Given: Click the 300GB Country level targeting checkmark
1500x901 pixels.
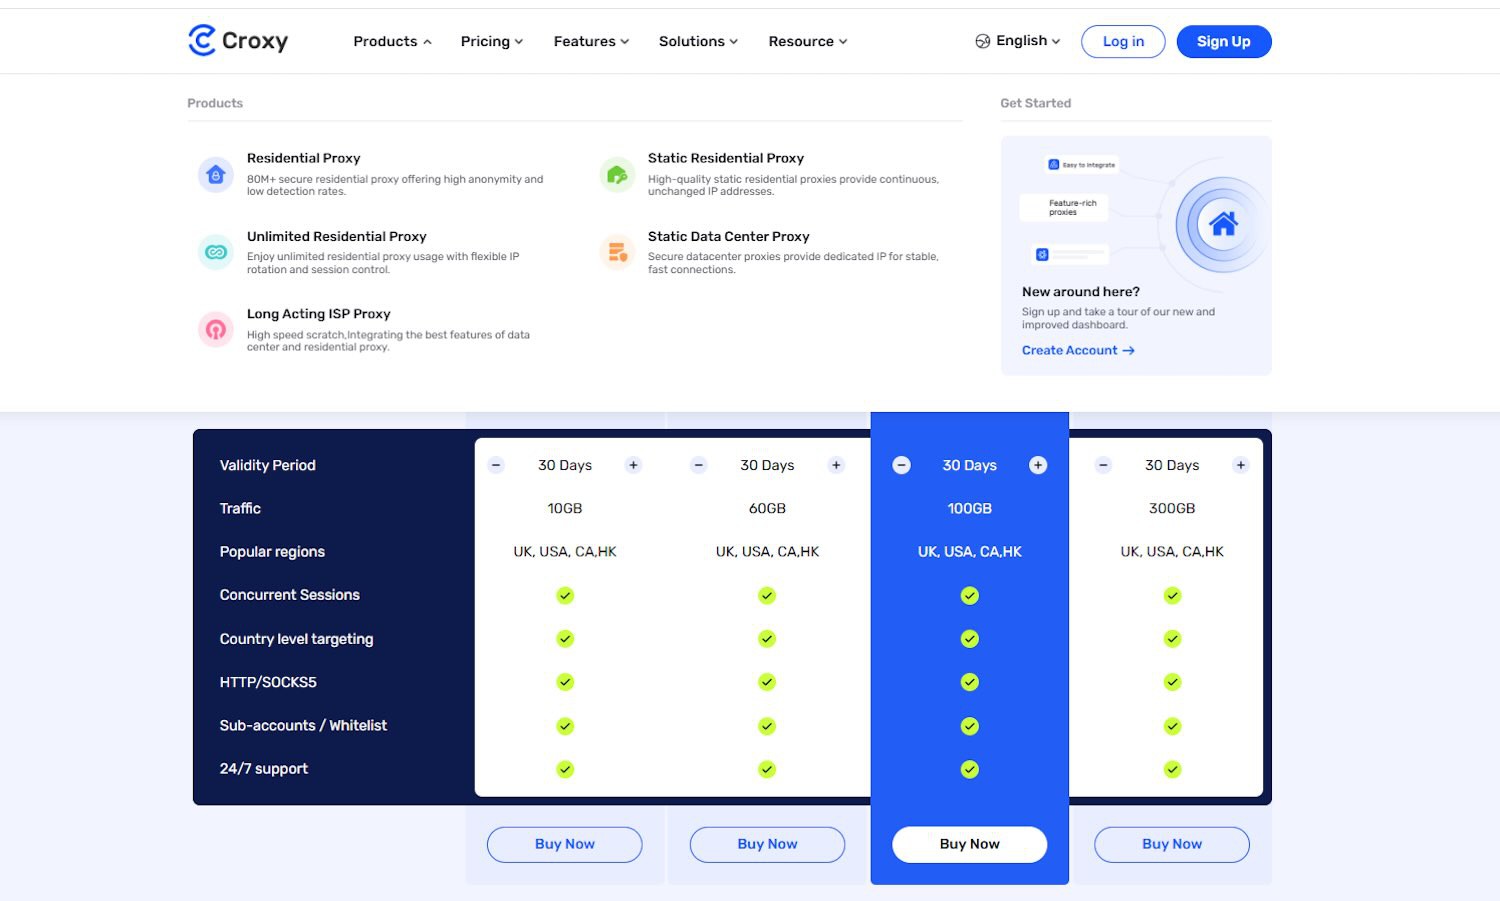Looking at the screenshot, I should pyautogui.click(x=1172, y=638).
